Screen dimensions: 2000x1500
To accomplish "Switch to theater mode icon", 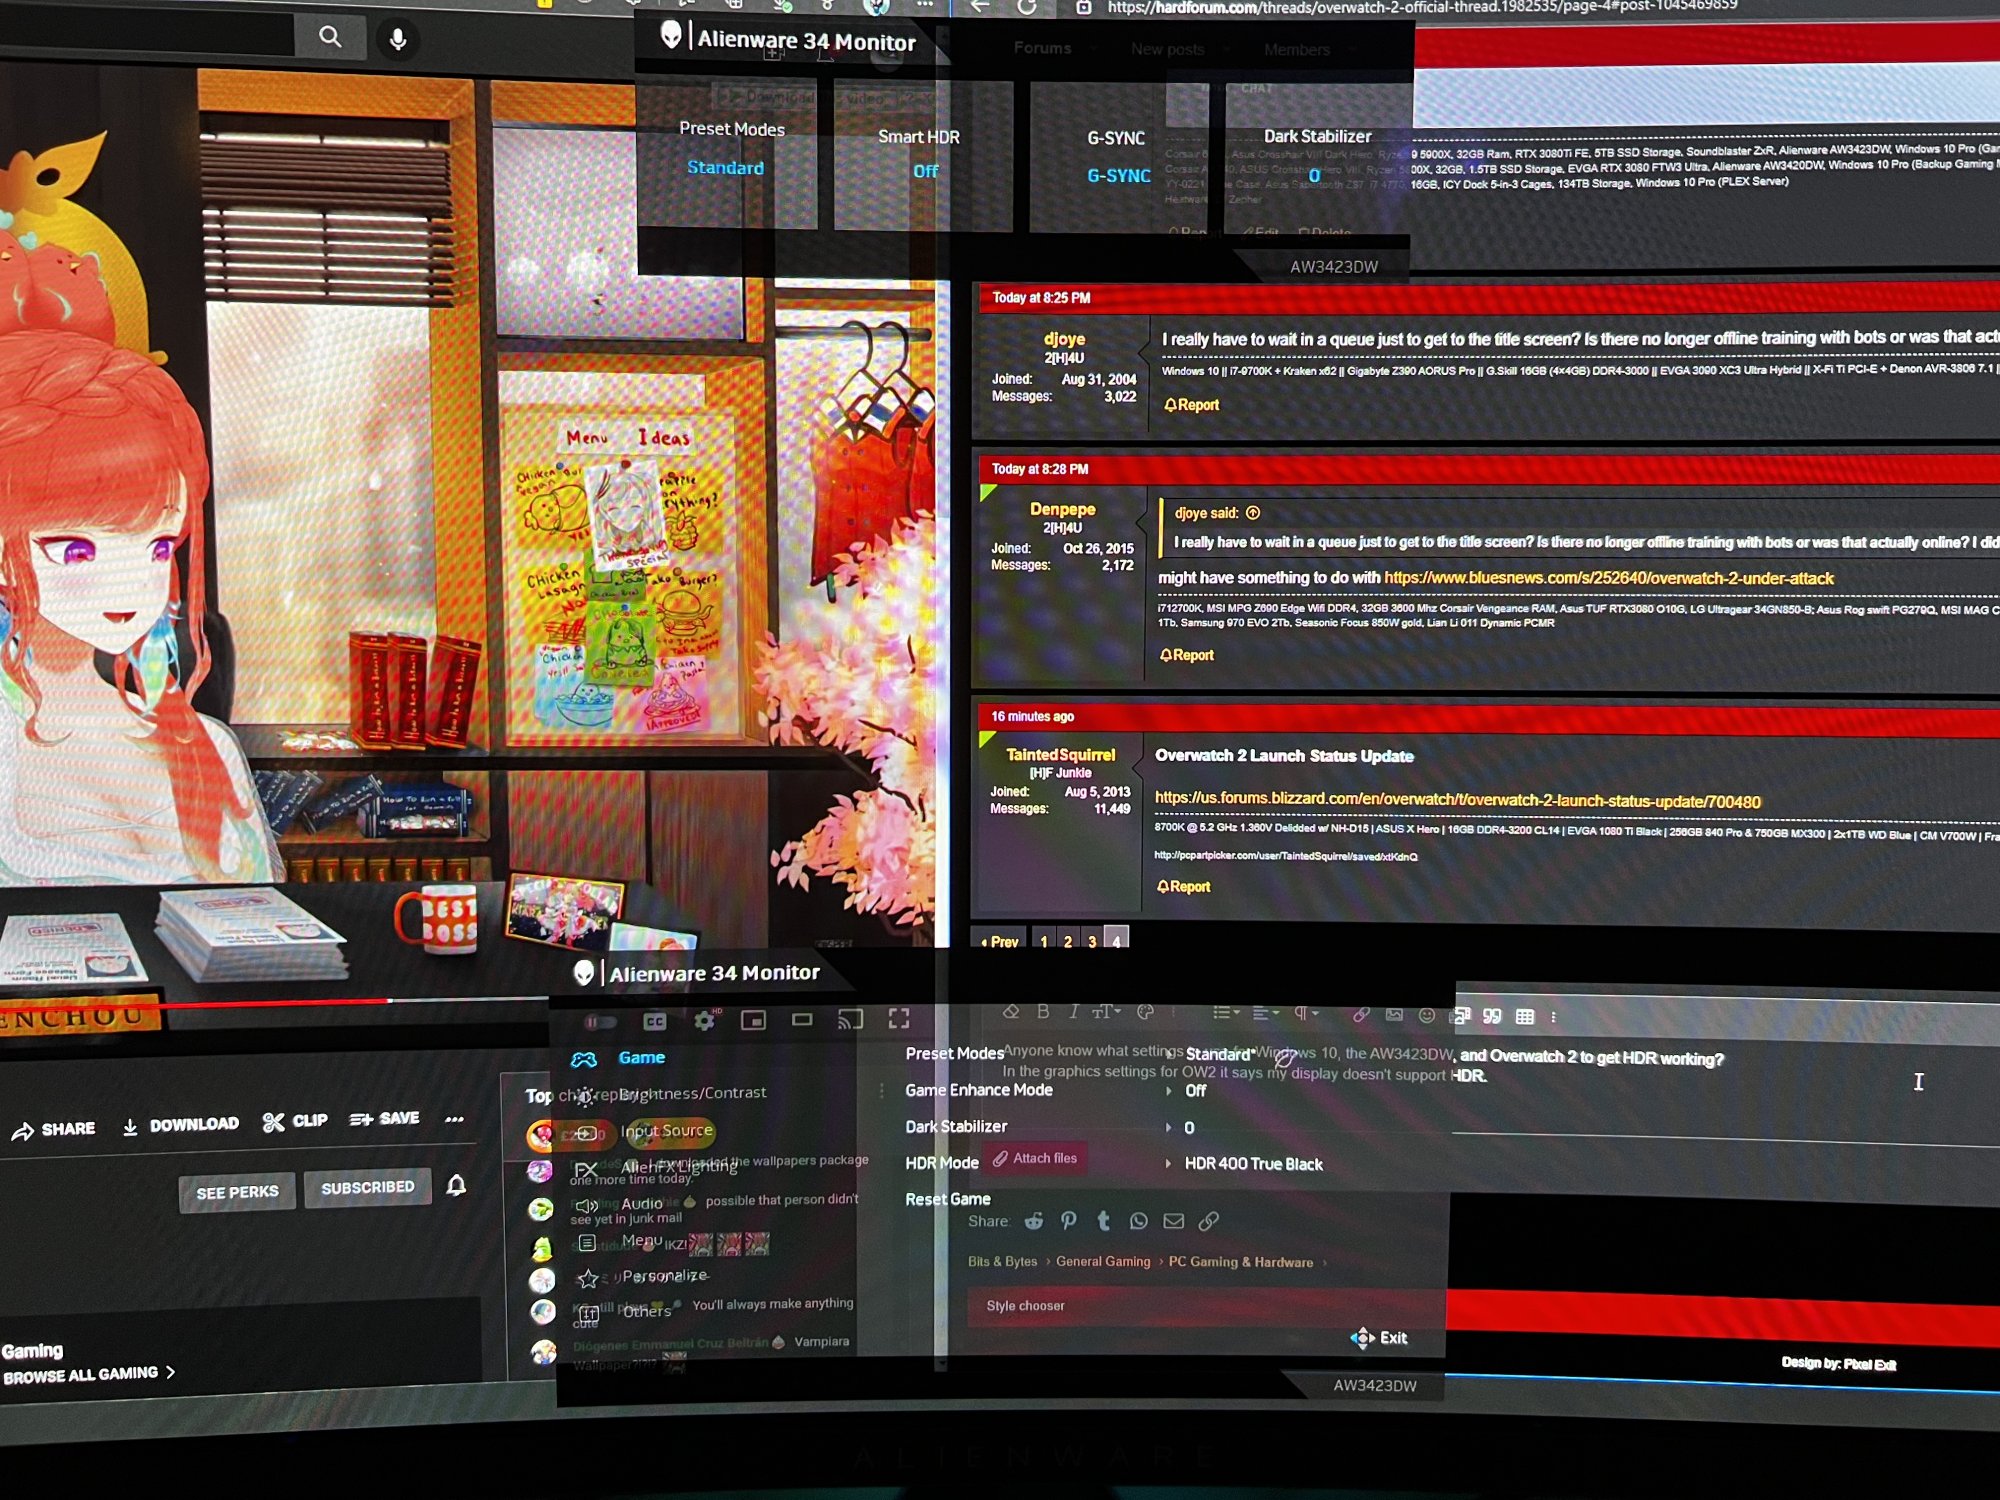I will tap(802, 1019).
